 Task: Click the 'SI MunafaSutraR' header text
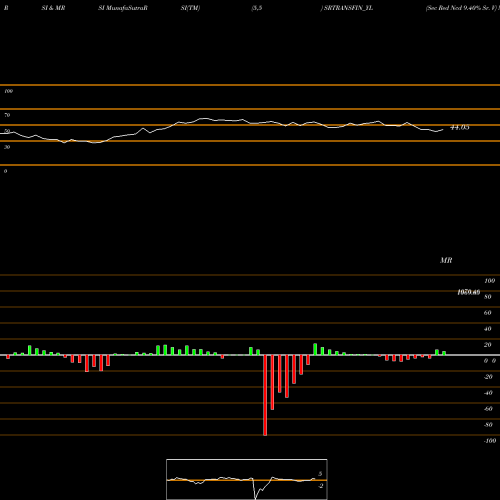pos(123,8)
